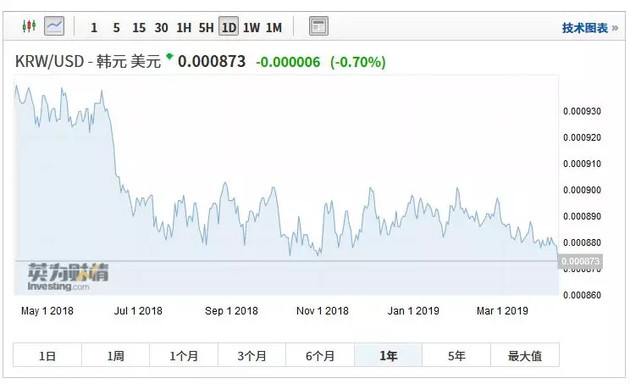Click the 0.000873 quote value in header

coord(212,61)
